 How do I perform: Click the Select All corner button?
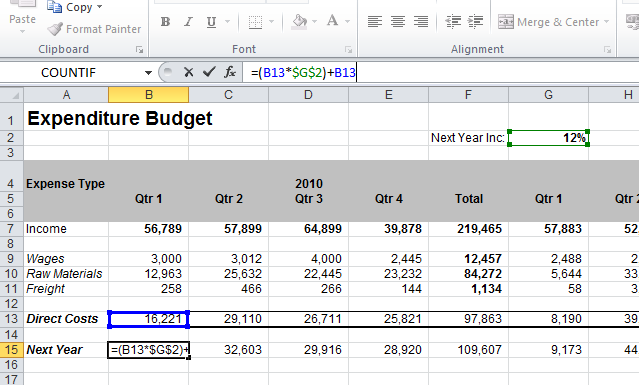click(12, 95)
